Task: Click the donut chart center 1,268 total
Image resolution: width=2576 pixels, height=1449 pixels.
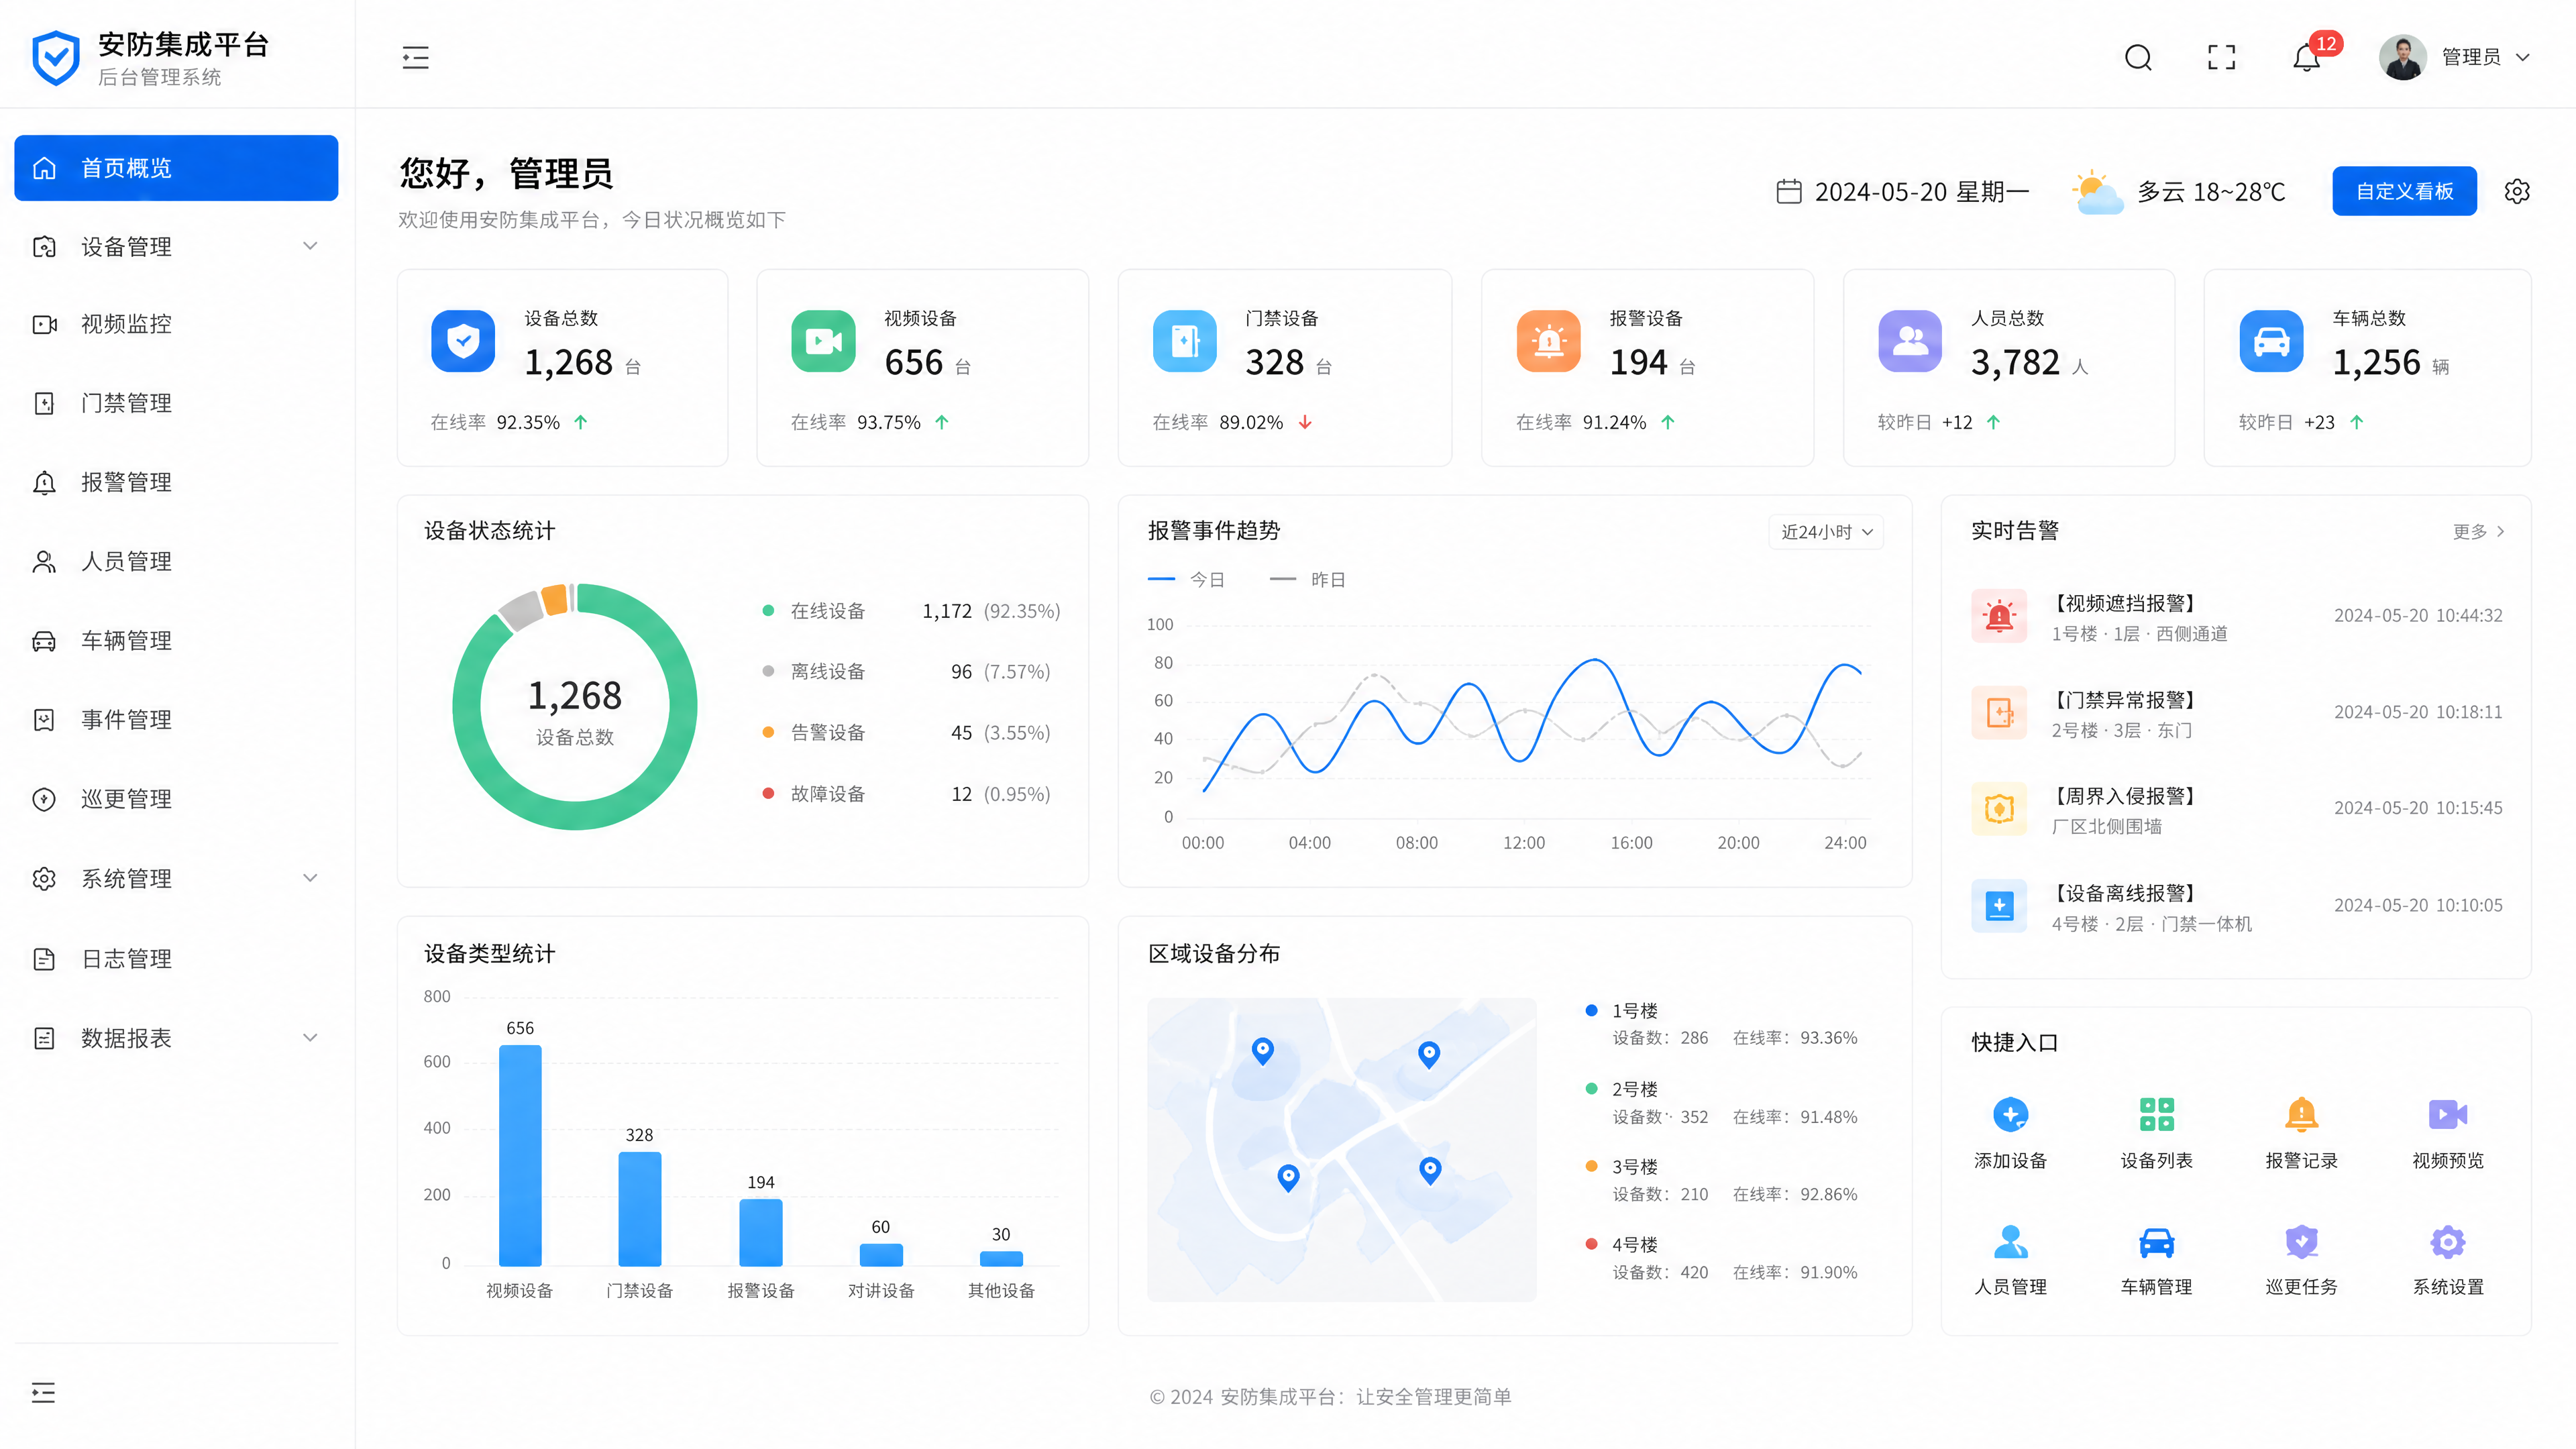Action: 575,695
